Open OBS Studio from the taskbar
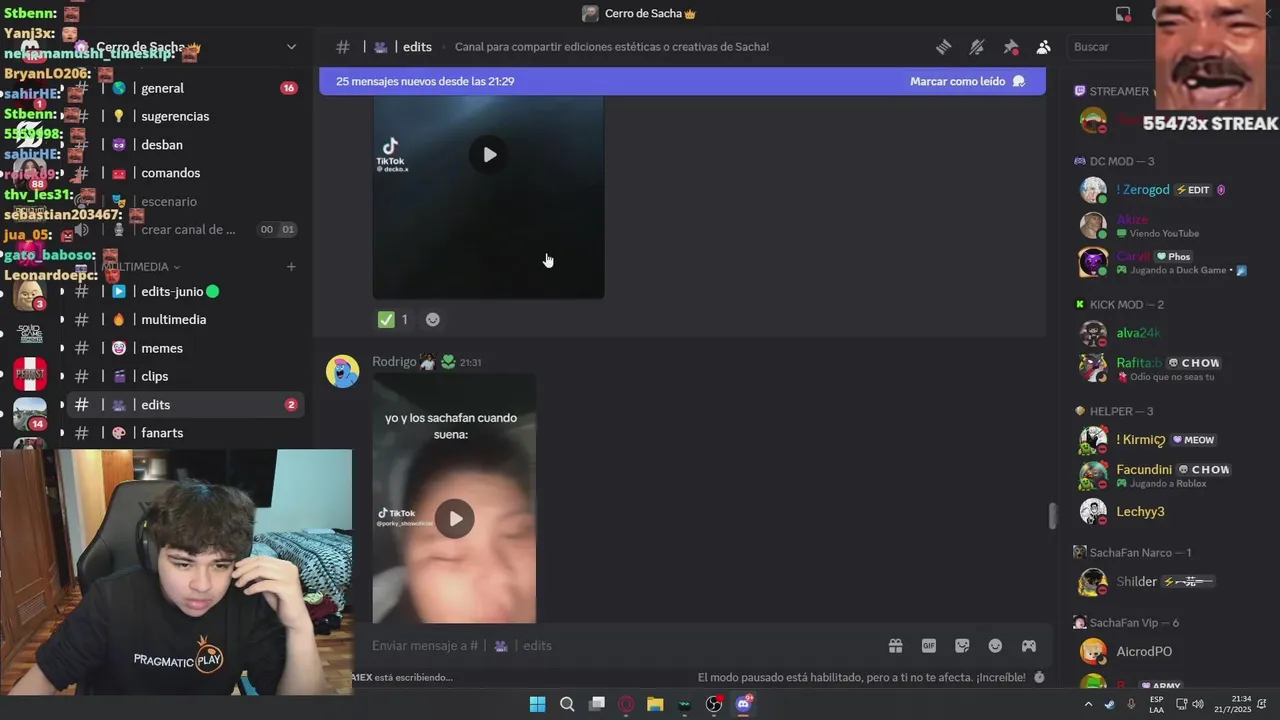1280x720 pixels. [714, 704]
